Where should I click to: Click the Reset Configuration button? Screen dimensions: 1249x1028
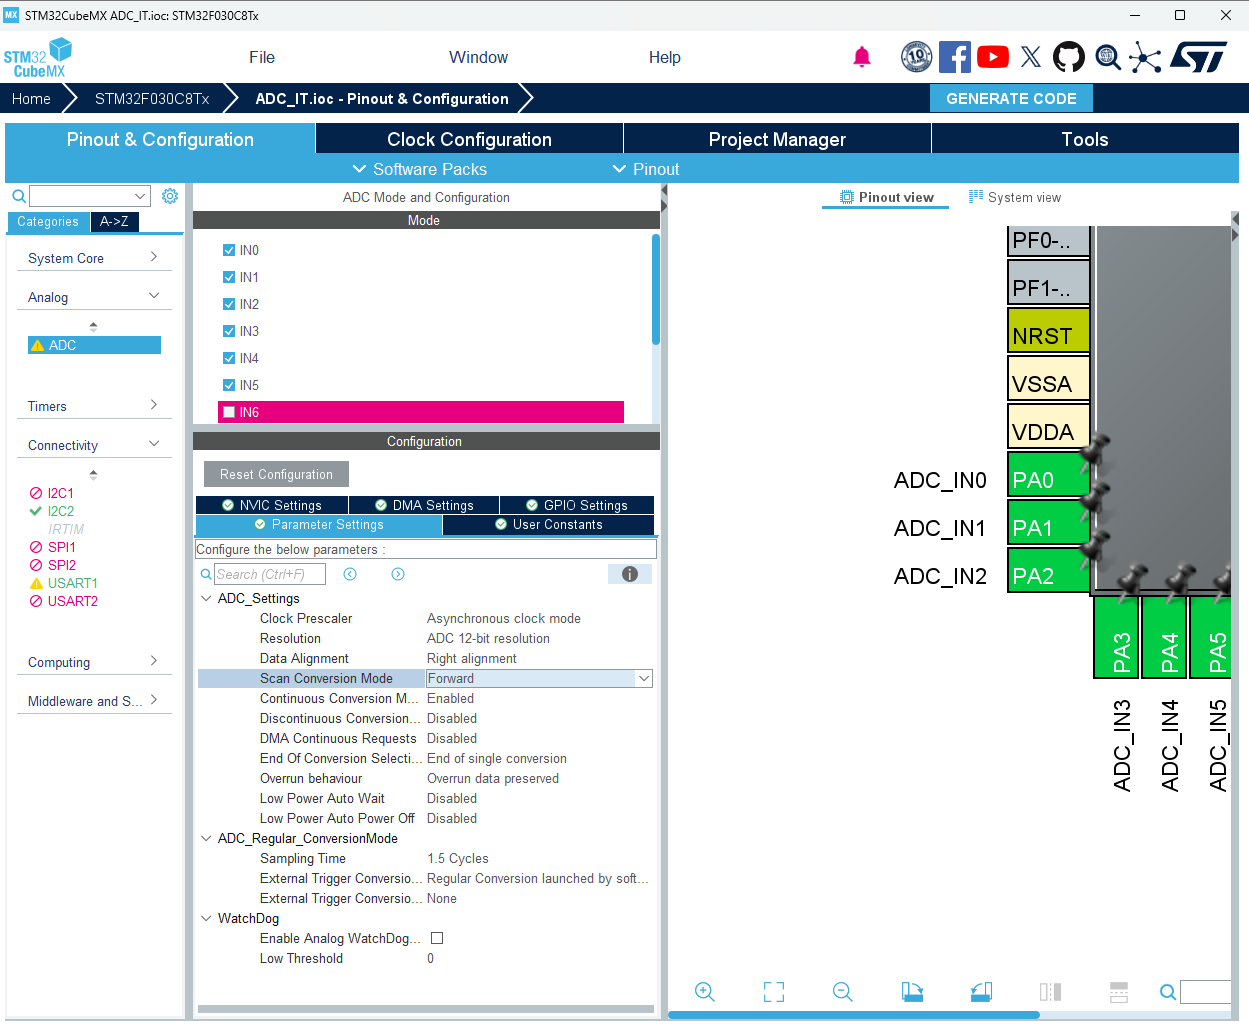[276, 474]
